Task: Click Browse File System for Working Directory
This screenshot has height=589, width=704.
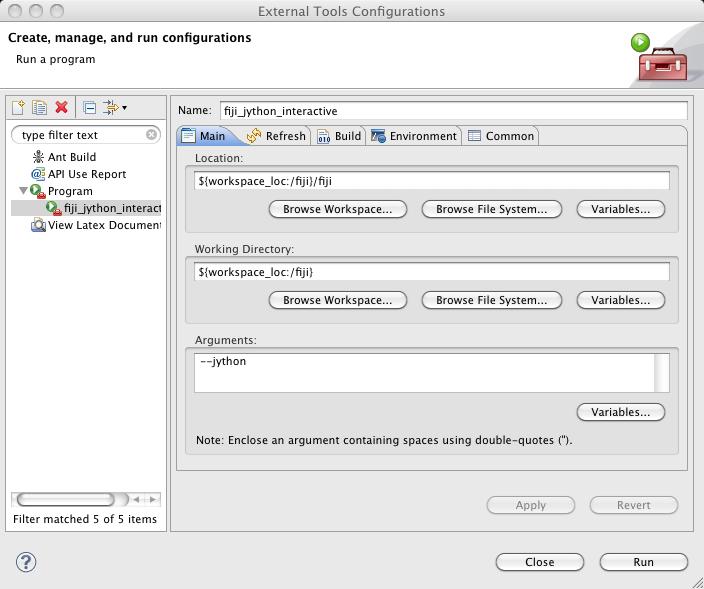Action: pos(491,300)
